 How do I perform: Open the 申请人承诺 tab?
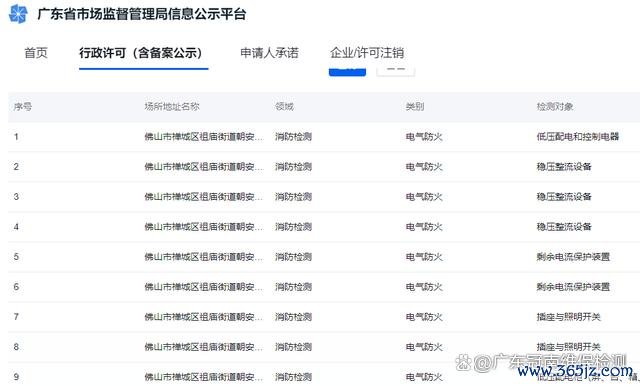point(269,53)
